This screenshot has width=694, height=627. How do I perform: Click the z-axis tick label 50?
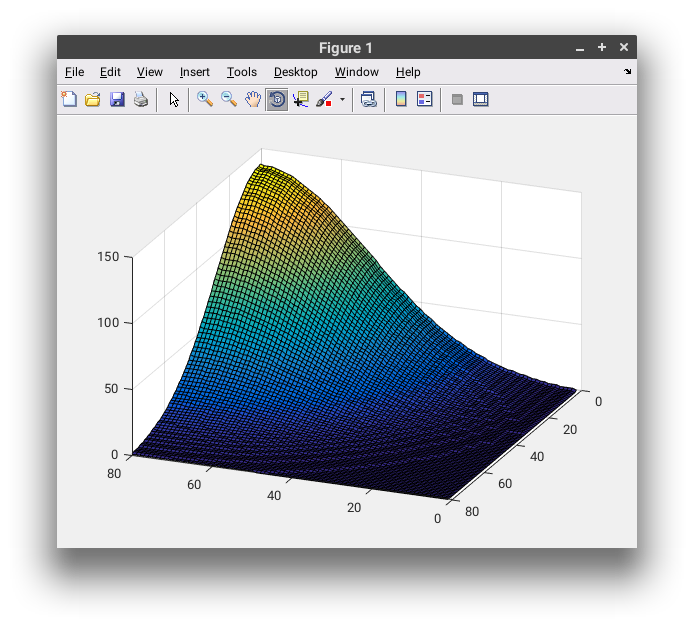[x=112, y=389]
